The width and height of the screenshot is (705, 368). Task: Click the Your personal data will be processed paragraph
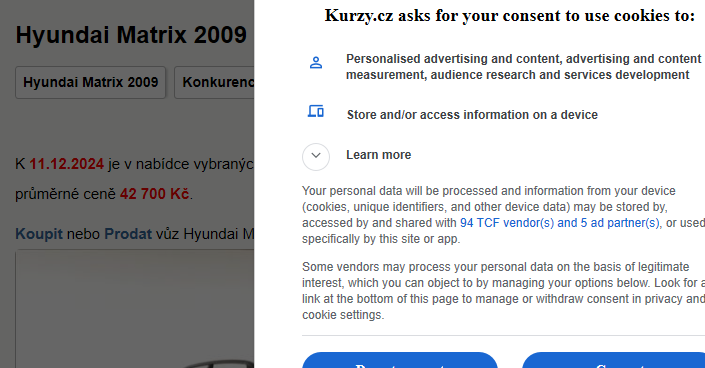(x=504, y=215)
